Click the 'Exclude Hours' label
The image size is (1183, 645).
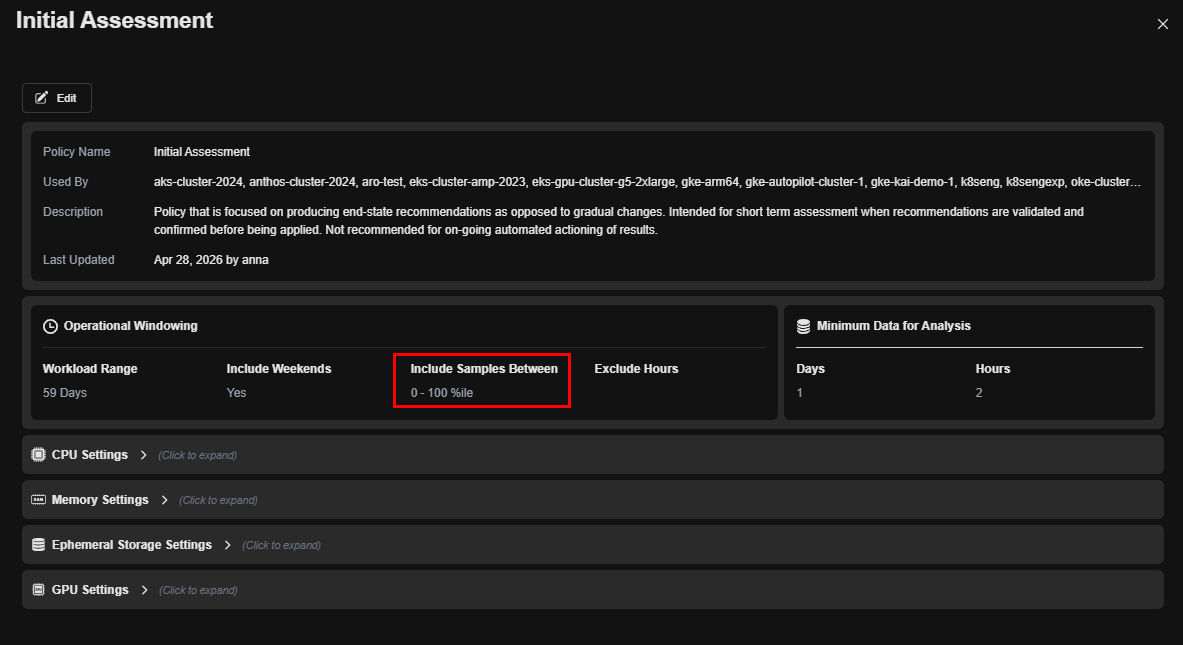pos(636,369)
